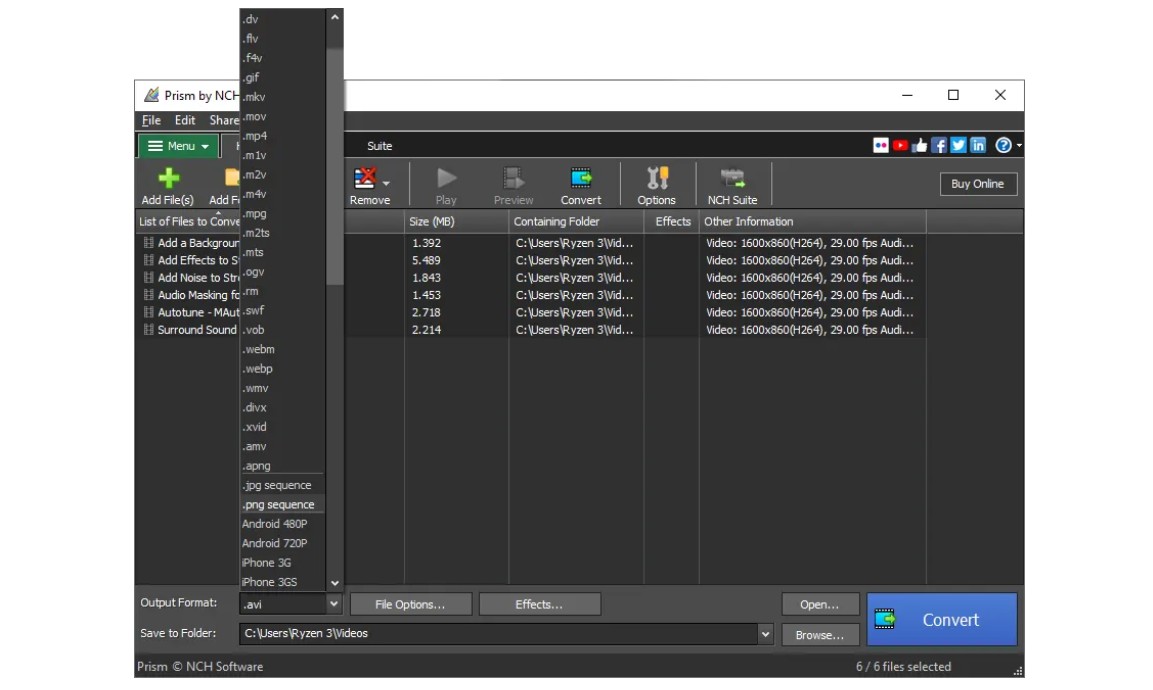Click the File Options... button
The width and height of the screenshot is (1153, 690).
coord(410,604)
